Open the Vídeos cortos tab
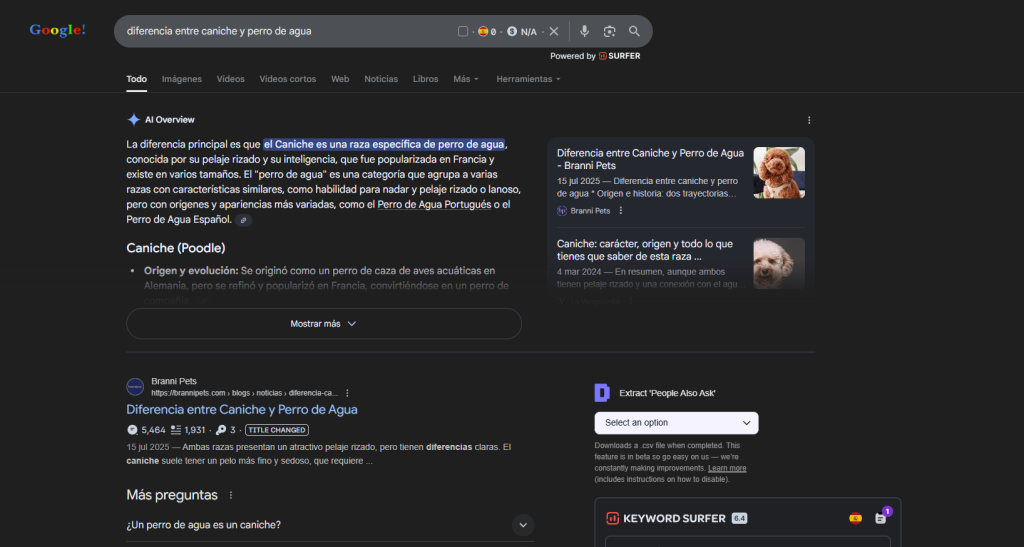The width and height of the screenshot is (1024, 547). point(287,79)
